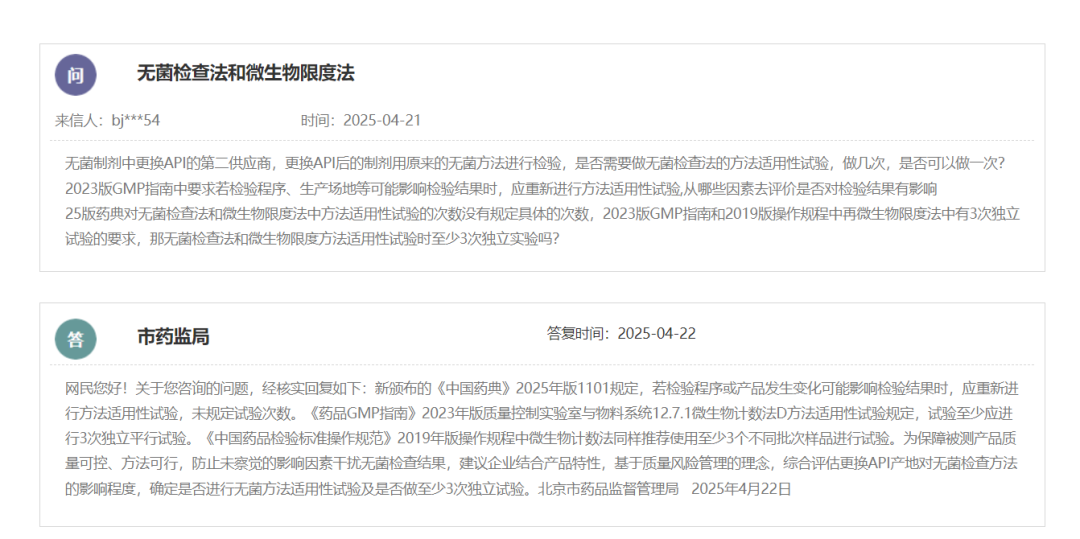Click the reply time 答复时间：2025-04-22
The height and width of the screenshot is (539, 1080).
tap(621, 334)
